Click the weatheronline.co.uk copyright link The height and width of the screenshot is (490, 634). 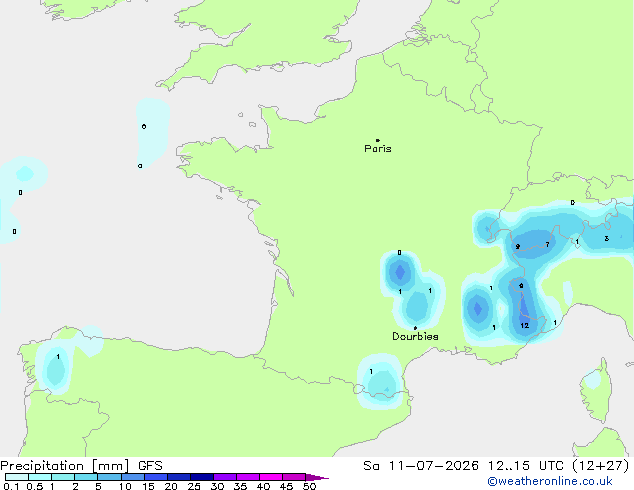tap(550, 481)
